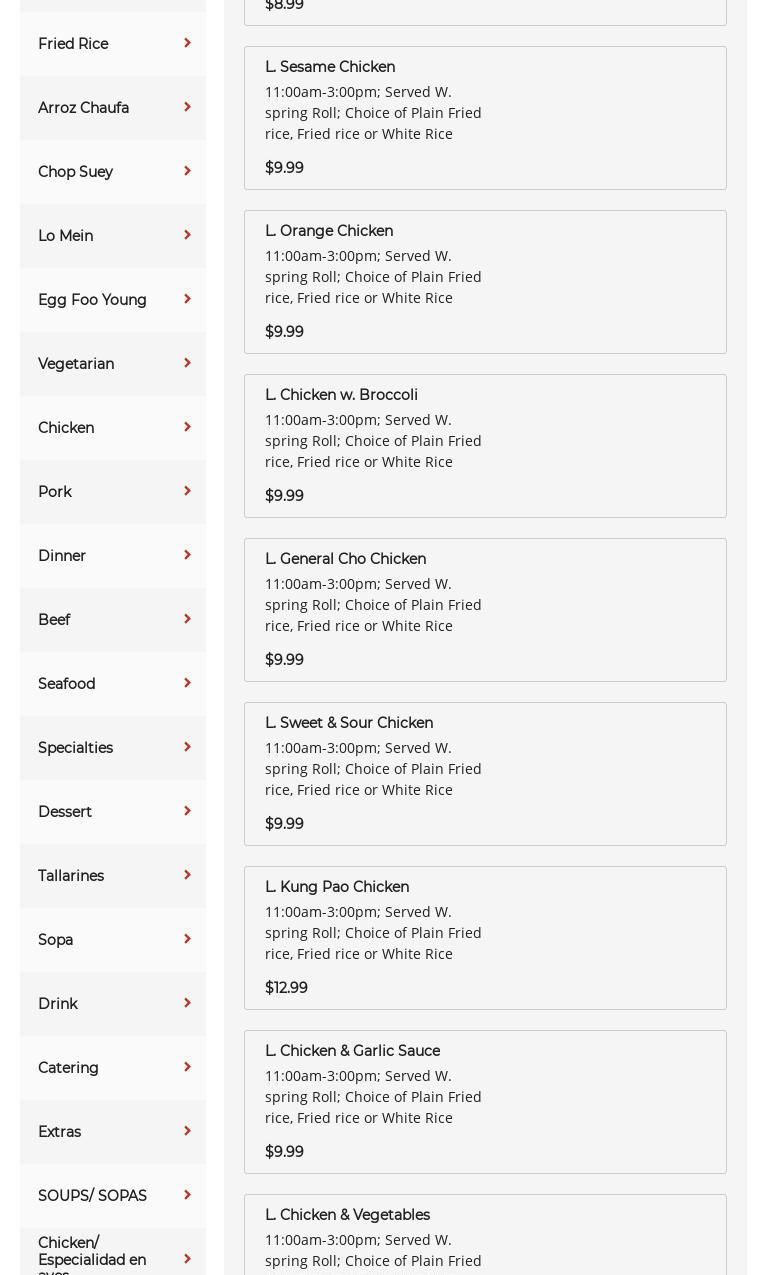This screenshot has width=765, height=1275.
Task: Expand the Specialties category chevron
Action: tap(187, 747)
